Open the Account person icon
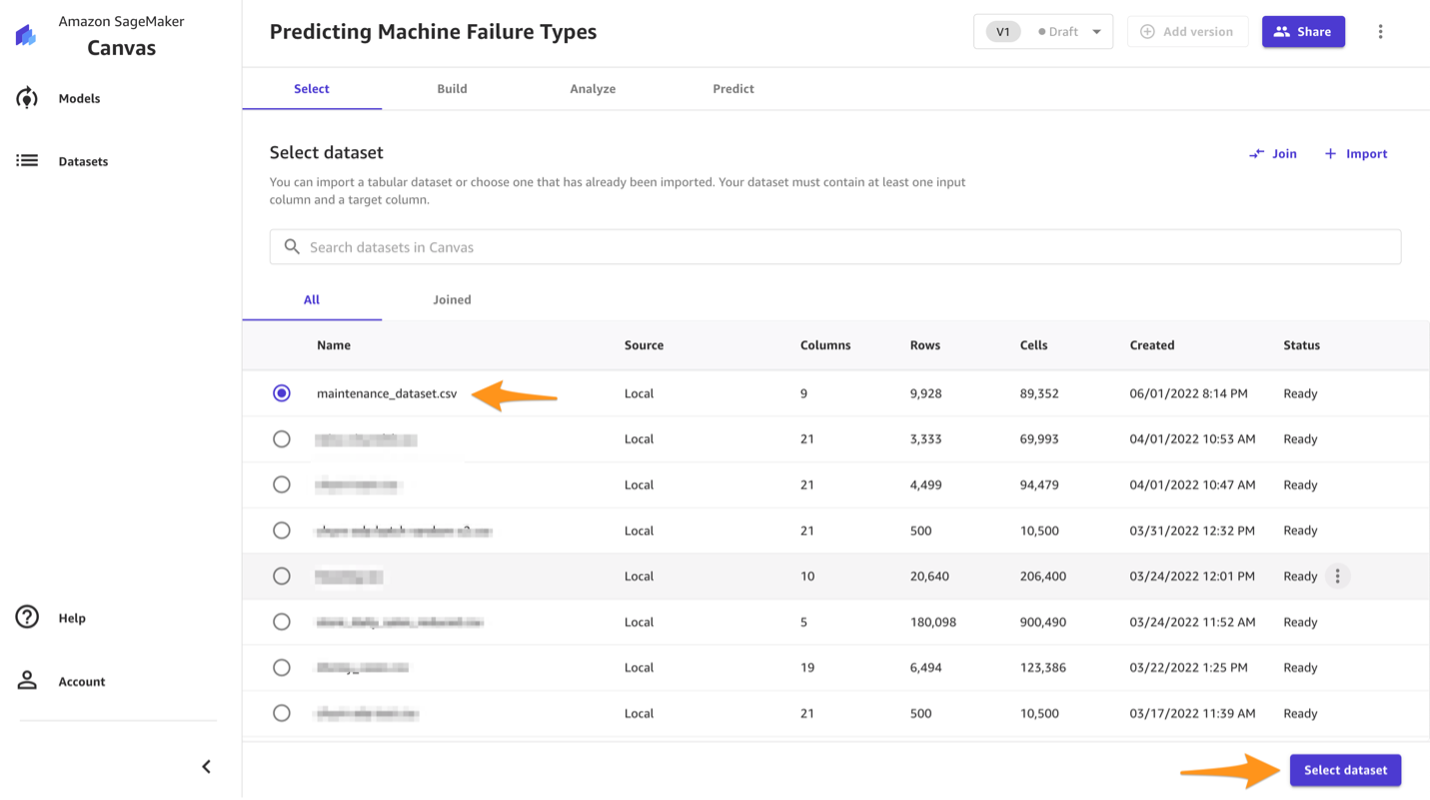 tap(27, 681)
